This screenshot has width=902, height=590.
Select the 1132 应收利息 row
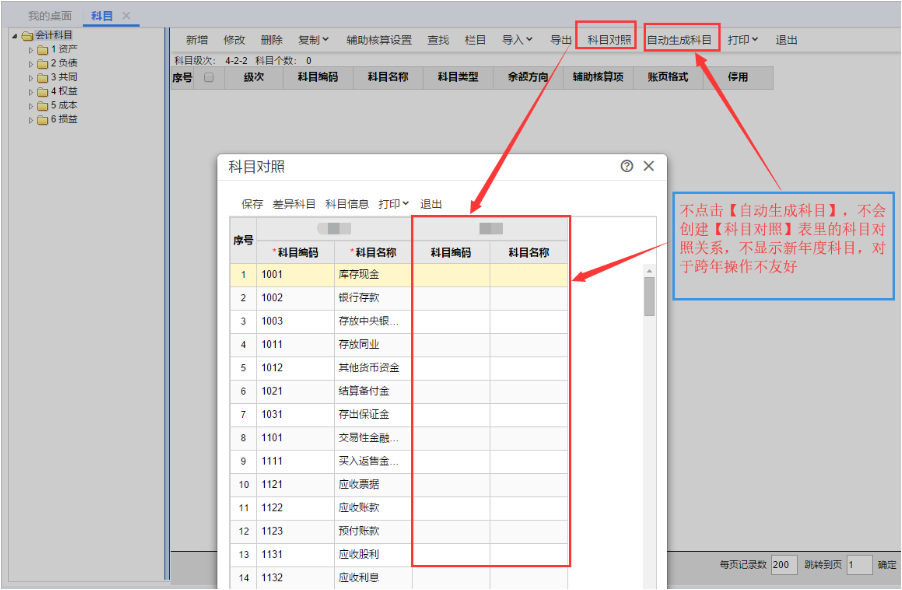click(x=399, y=578)
